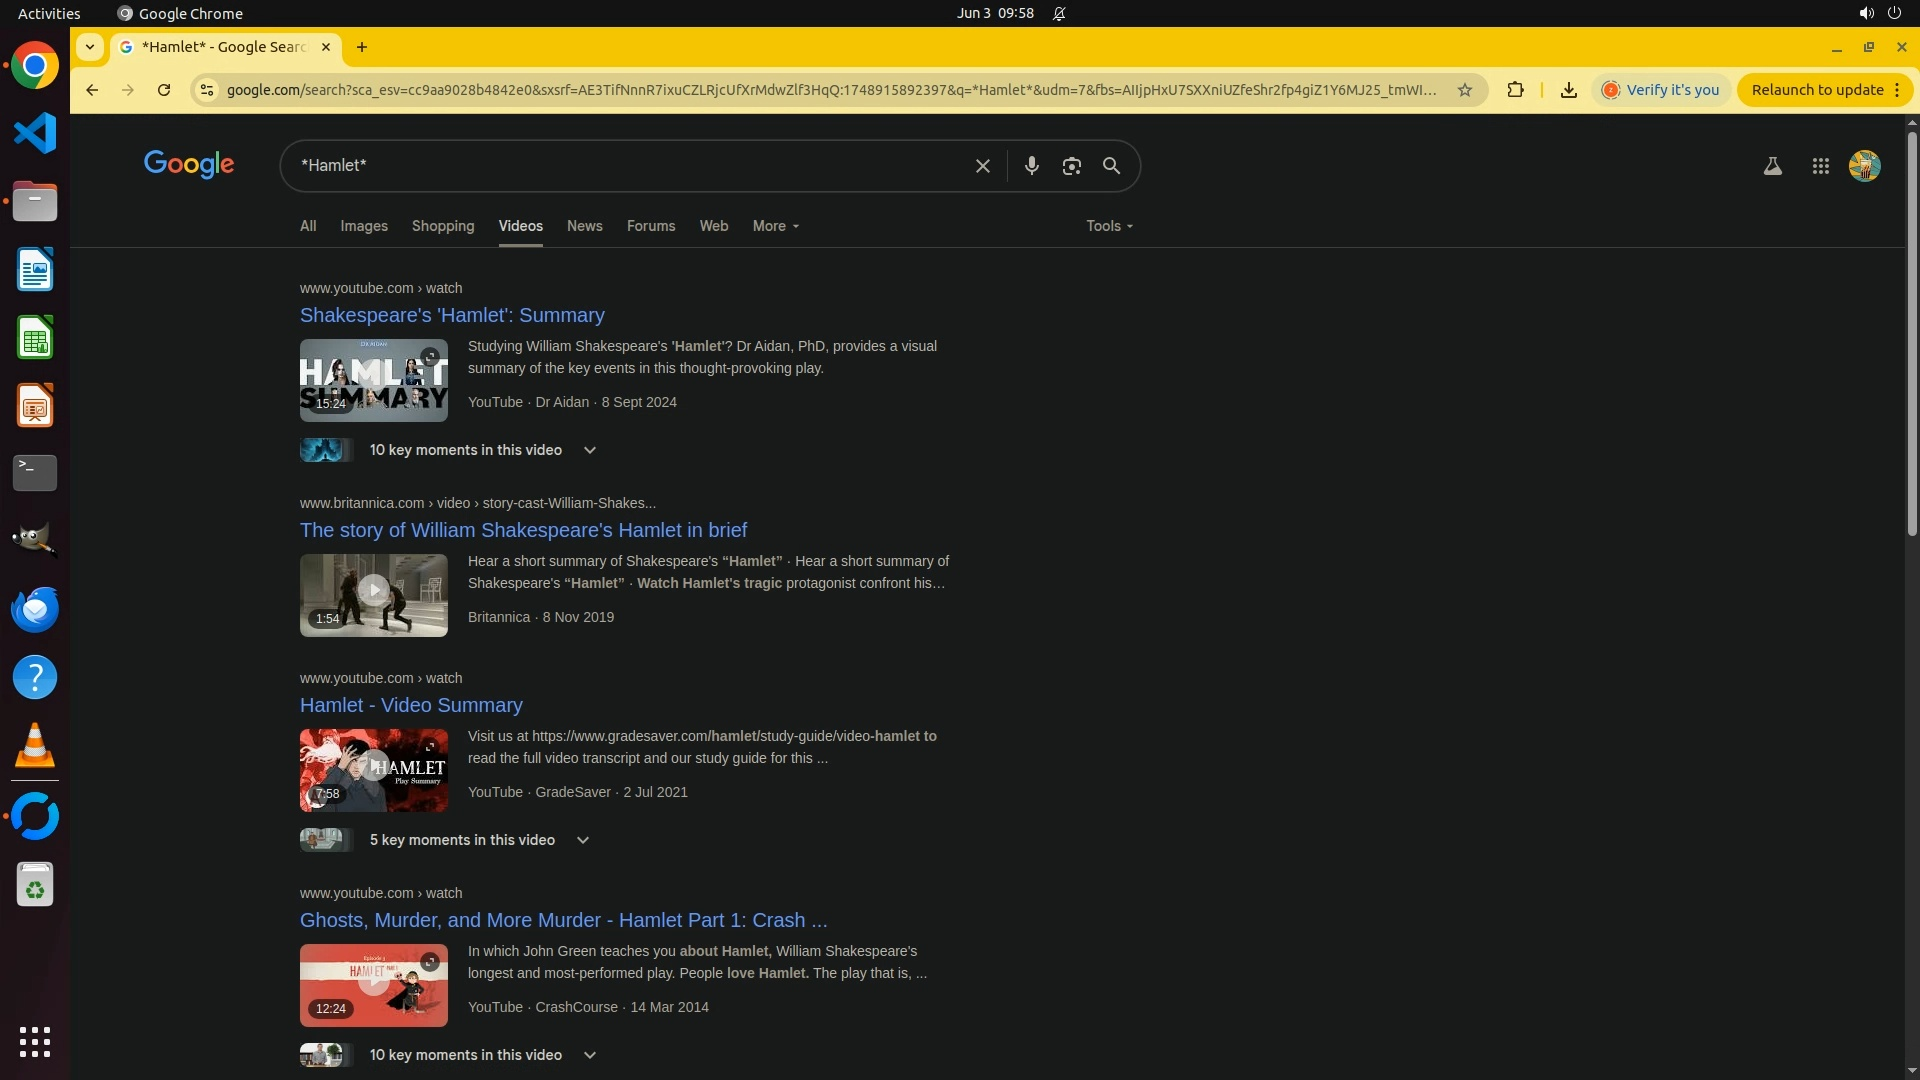Switch to the Images tab
The image size is (1920, 1080).
click(x=363, y=226)
